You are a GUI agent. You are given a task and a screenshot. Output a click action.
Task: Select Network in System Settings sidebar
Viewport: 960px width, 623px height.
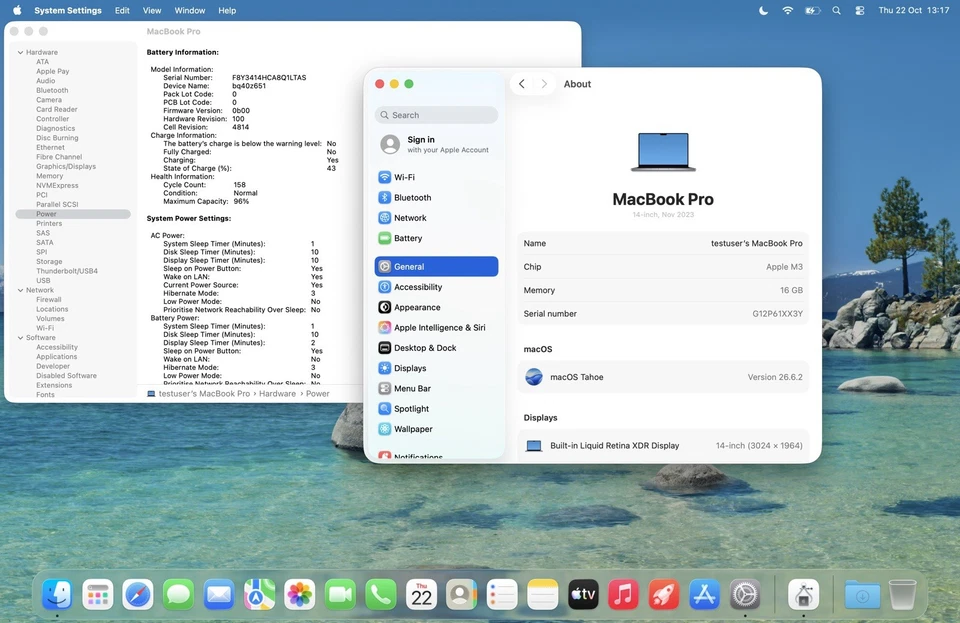pos(436,218)
